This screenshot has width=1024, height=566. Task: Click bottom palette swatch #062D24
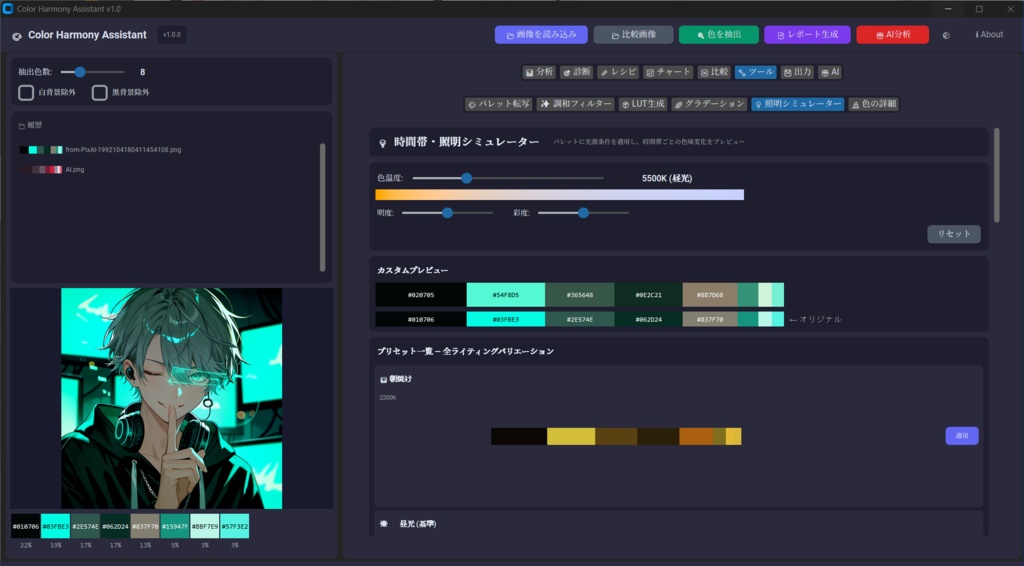[x=115, y=526]
